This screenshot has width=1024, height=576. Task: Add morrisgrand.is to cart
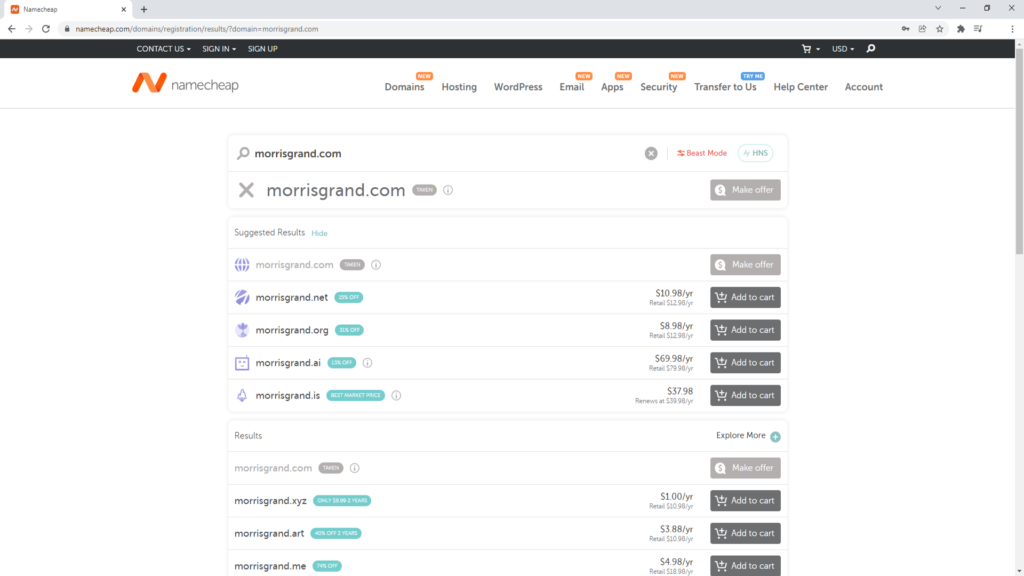(x=745, y=395)
